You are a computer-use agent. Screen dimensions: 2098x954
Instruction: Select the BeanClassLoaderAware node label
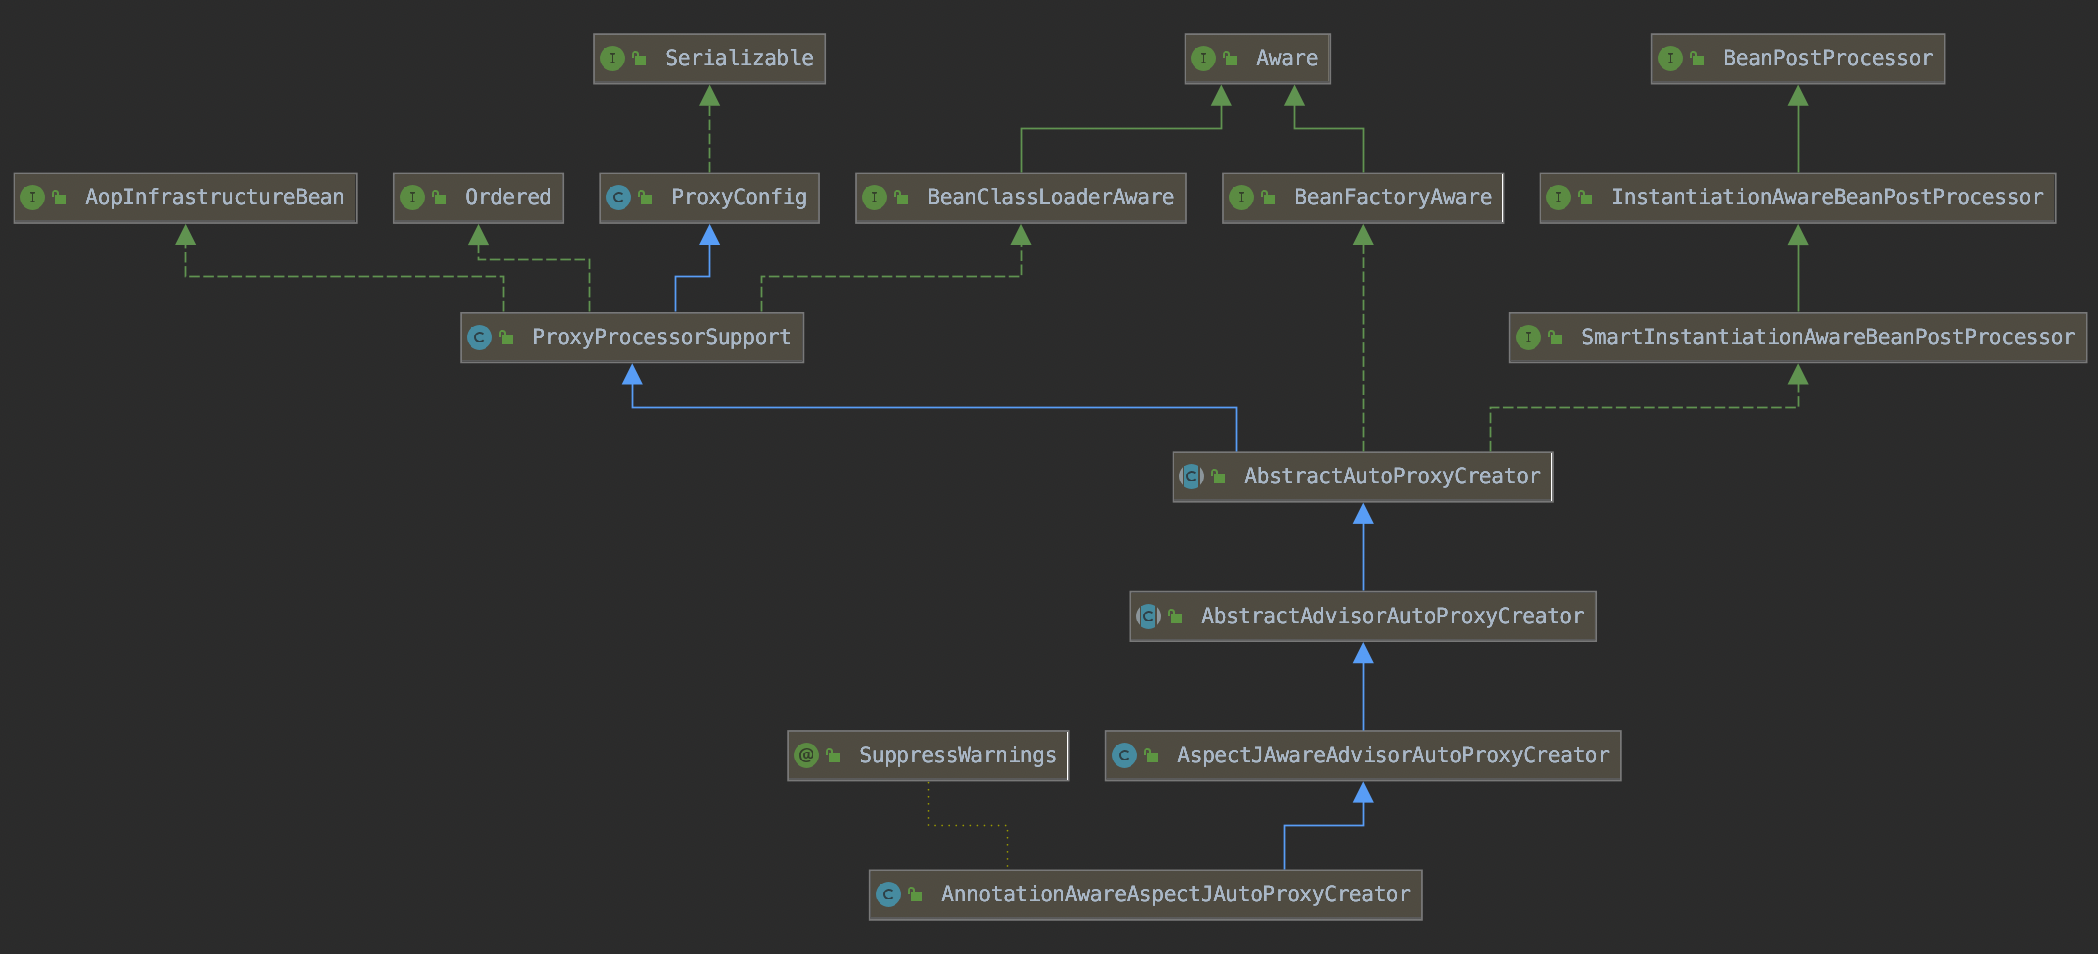[1050, 198]
